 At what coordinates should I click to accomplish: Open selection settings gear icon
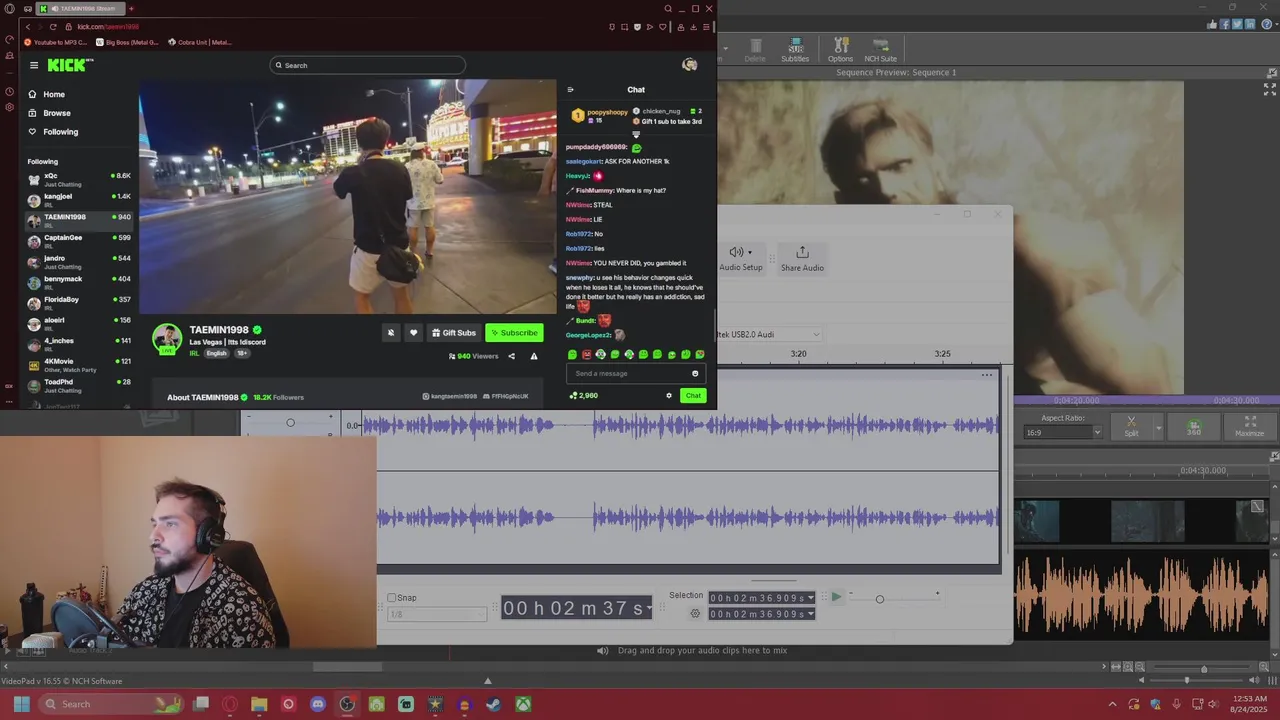point(695,613)
